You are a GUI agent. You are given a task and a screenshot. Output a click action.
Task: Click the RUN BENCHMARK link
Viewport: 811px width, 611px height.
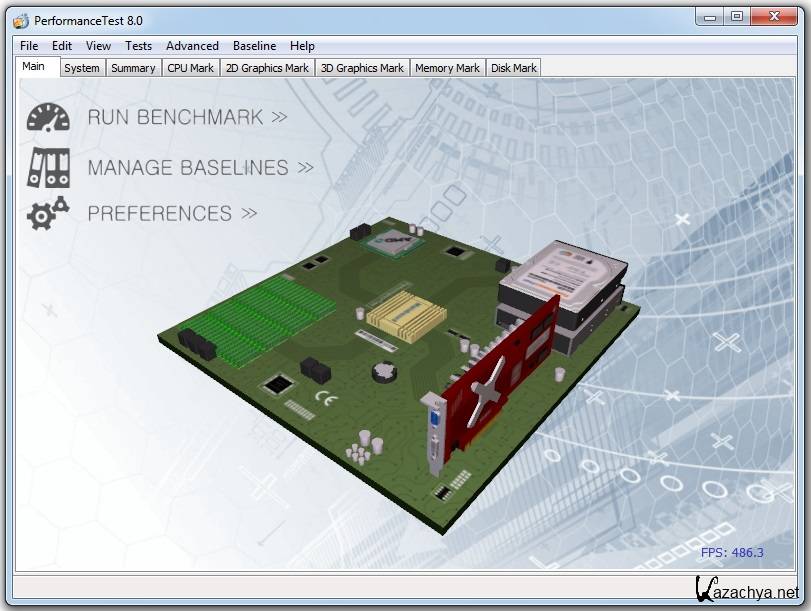(187, 117)
